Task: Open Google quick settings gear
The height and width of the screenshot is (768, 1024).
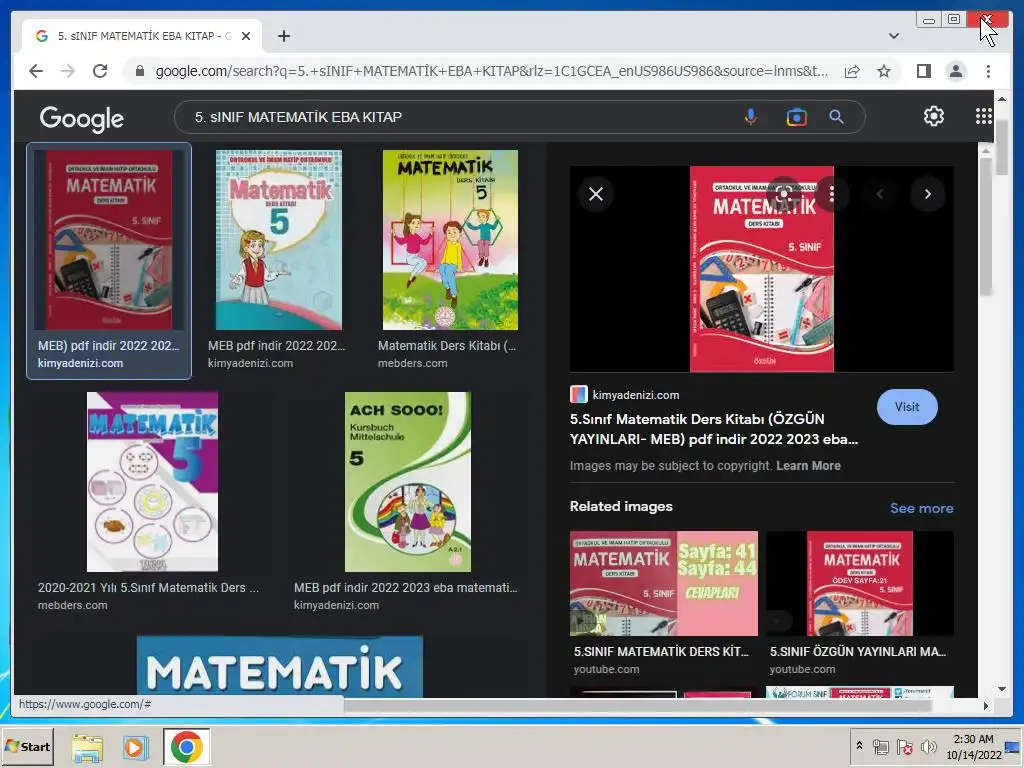Action: click(x=933, y=116)
